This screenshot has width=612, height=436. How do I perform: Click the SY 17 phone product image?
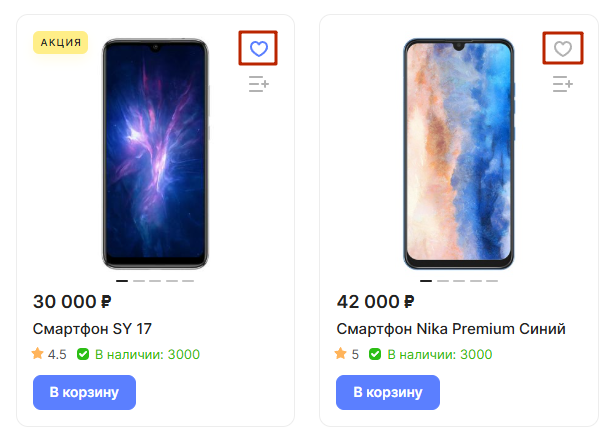[x=155, y=154]
